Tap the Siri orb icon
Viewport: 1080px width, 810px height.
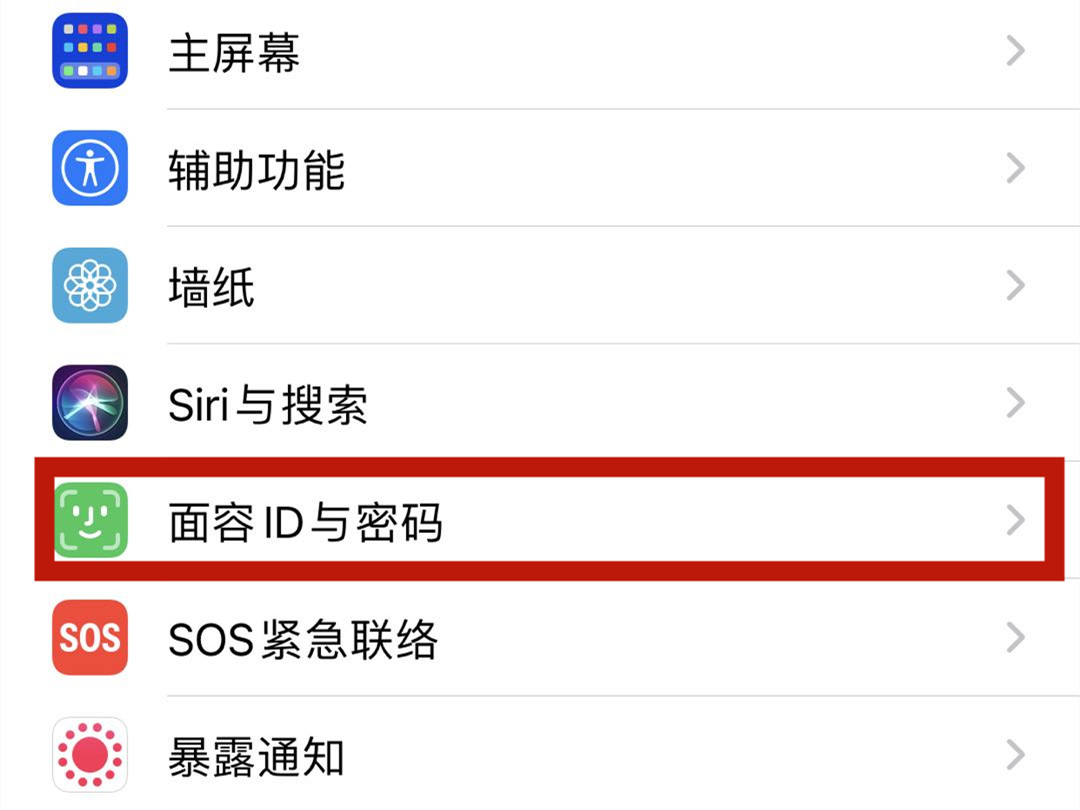(x=90, y=403)
